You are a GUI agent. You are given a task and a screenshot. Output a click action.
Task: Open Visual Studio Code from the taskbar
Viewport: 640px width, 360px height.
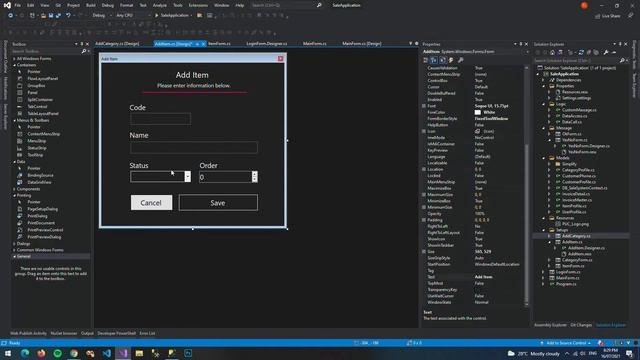pos(107,353)
